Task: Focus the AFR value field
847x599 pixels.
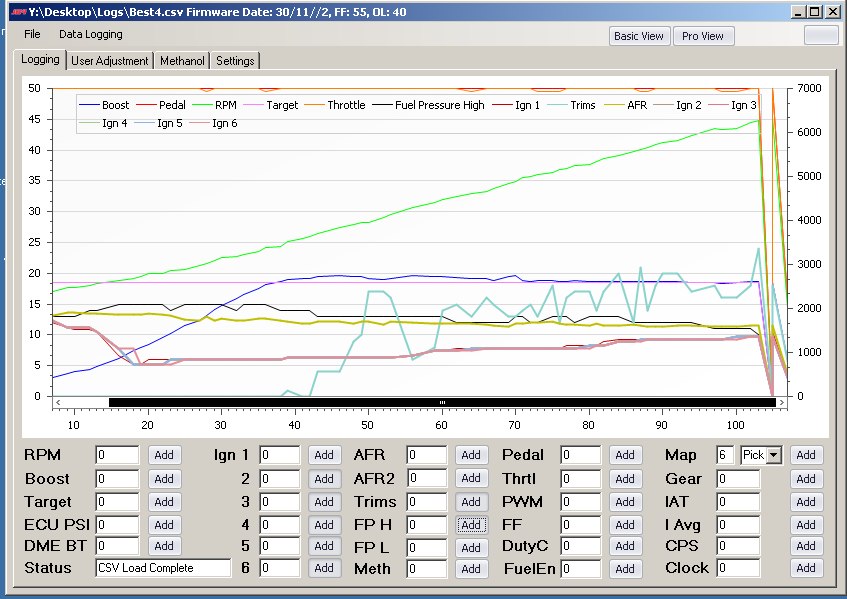Action: click(427, 455)
